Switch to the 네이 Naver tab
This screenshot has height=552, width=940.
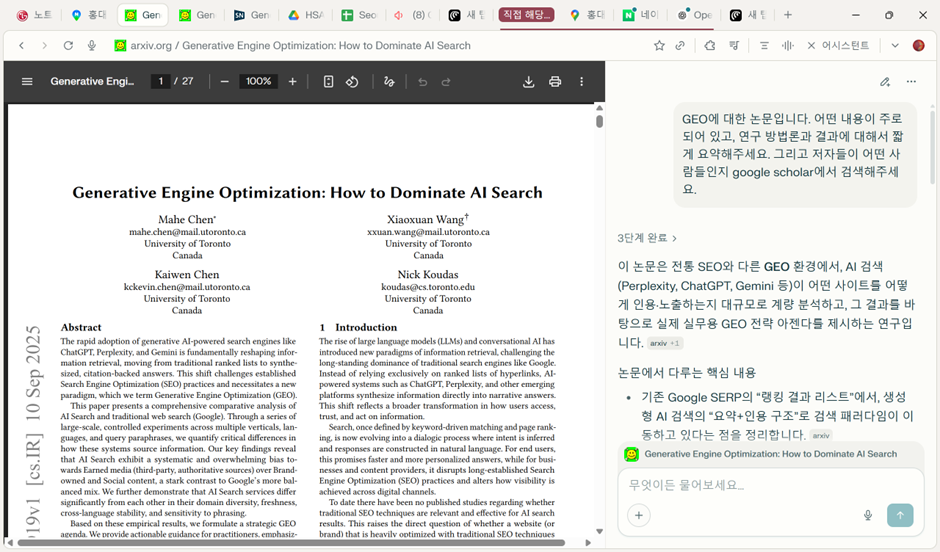pos(642,15)
